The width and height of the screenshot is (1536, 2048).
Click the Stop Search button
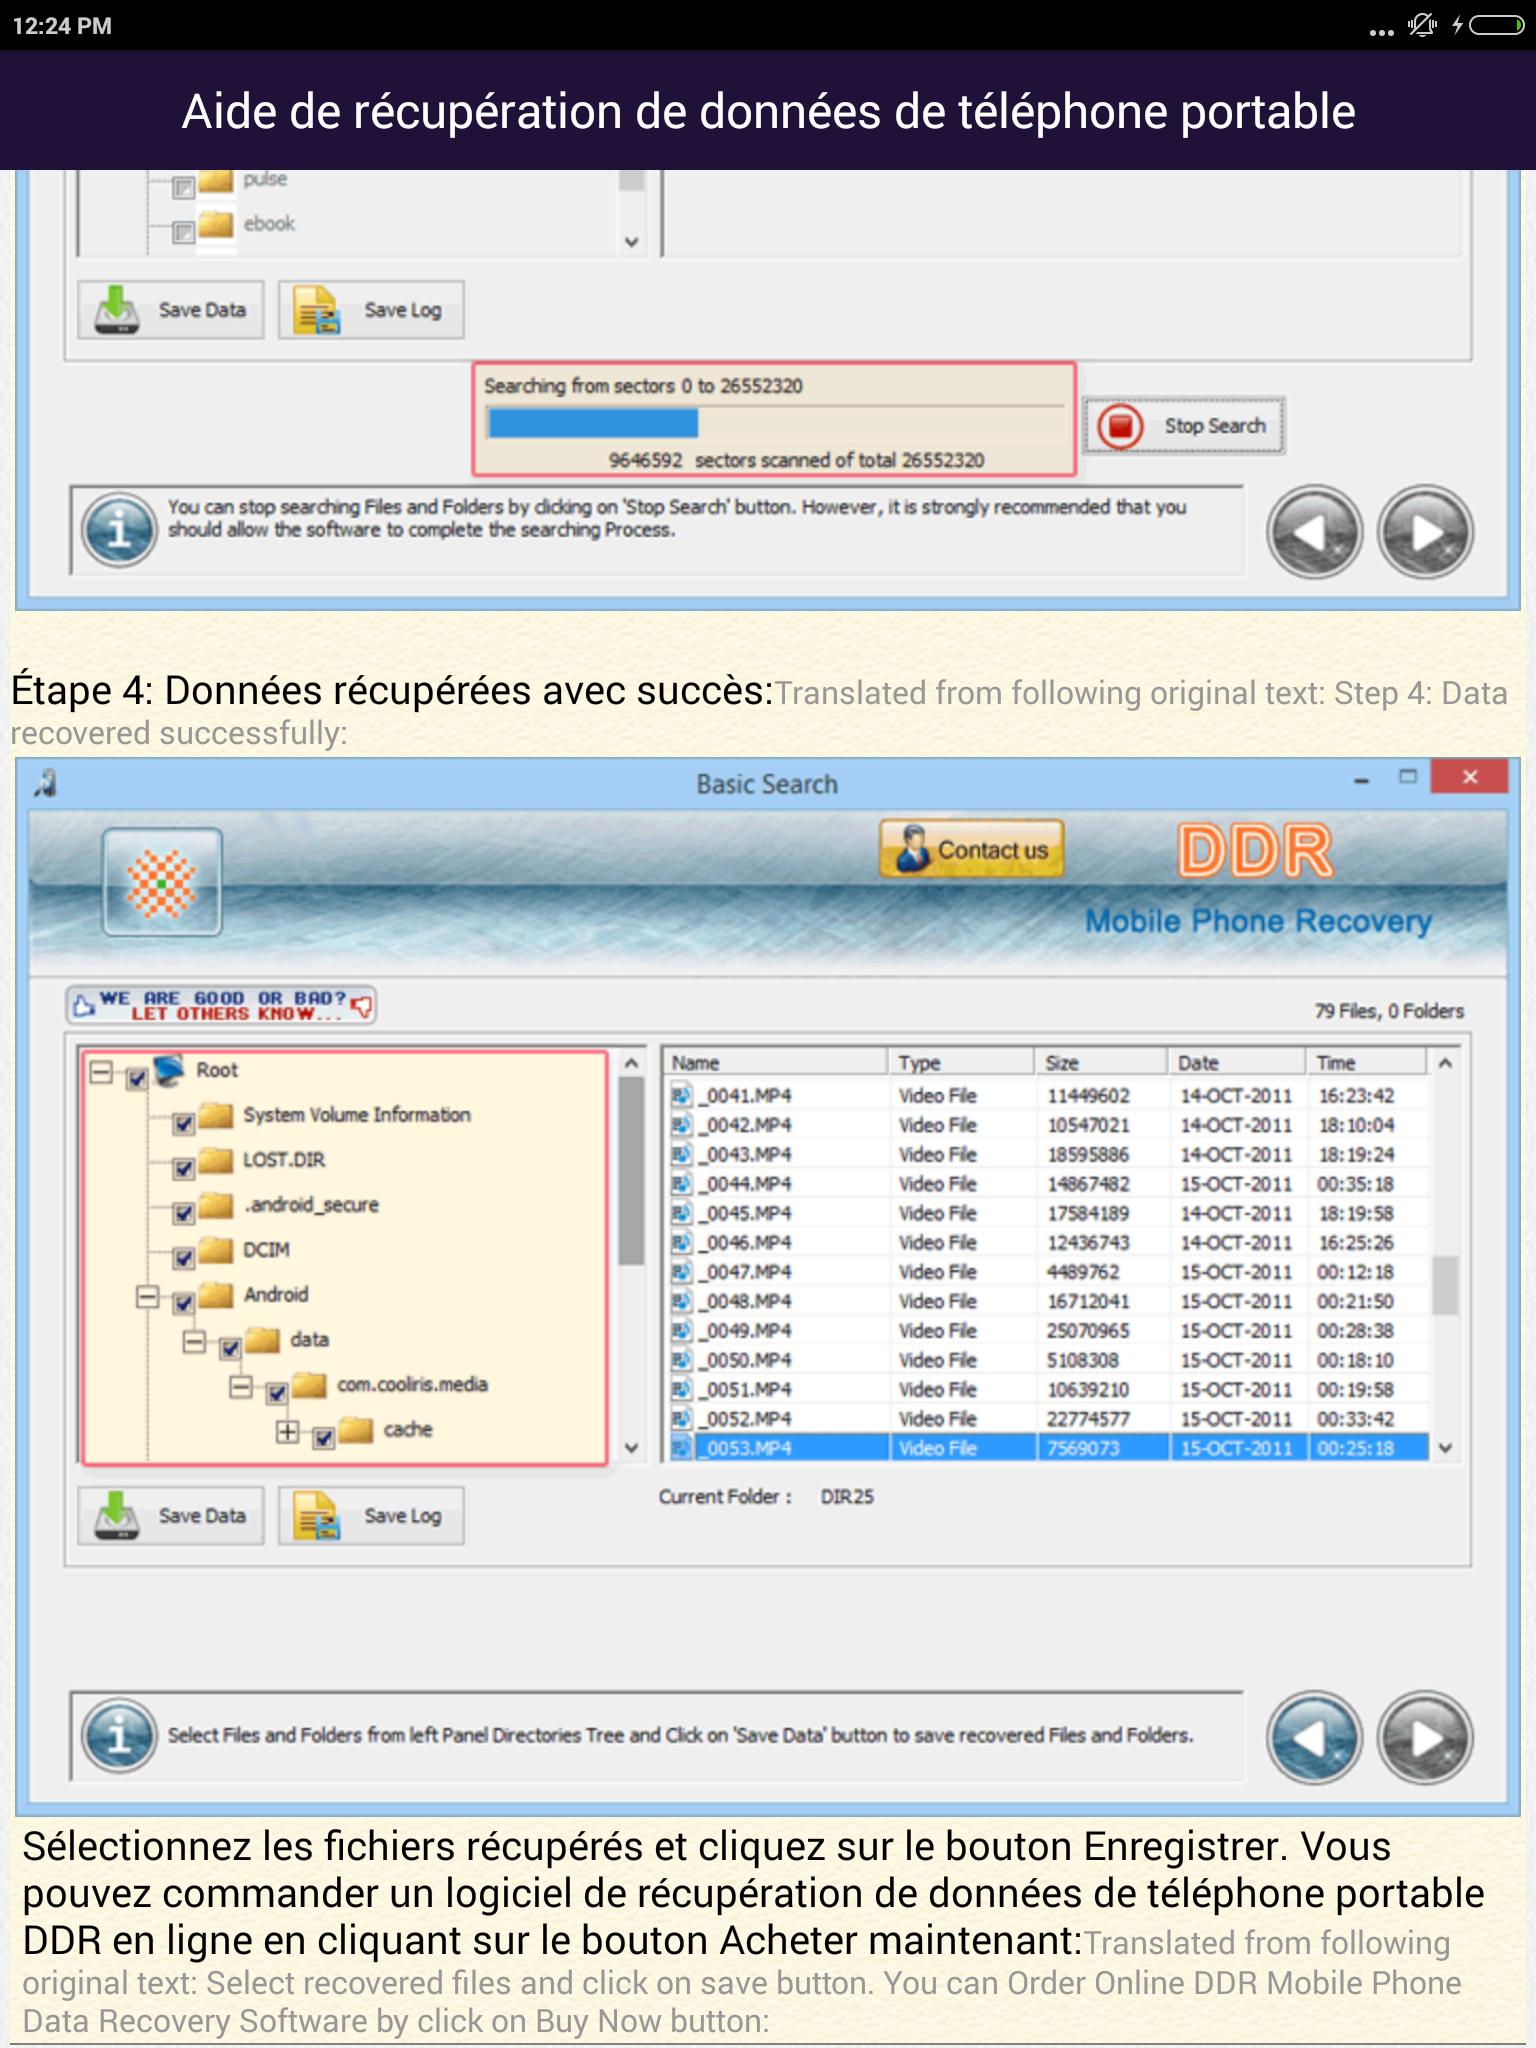[x=1184, y=426]
